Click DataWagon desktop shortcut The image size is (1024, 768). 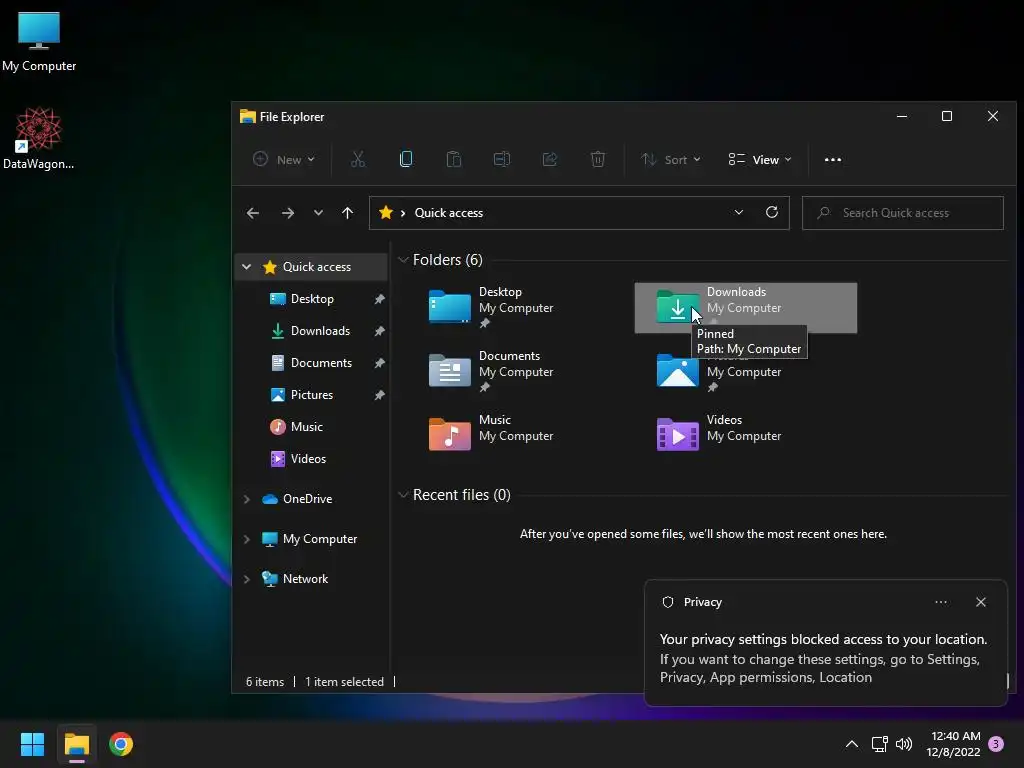pos(38,138)
